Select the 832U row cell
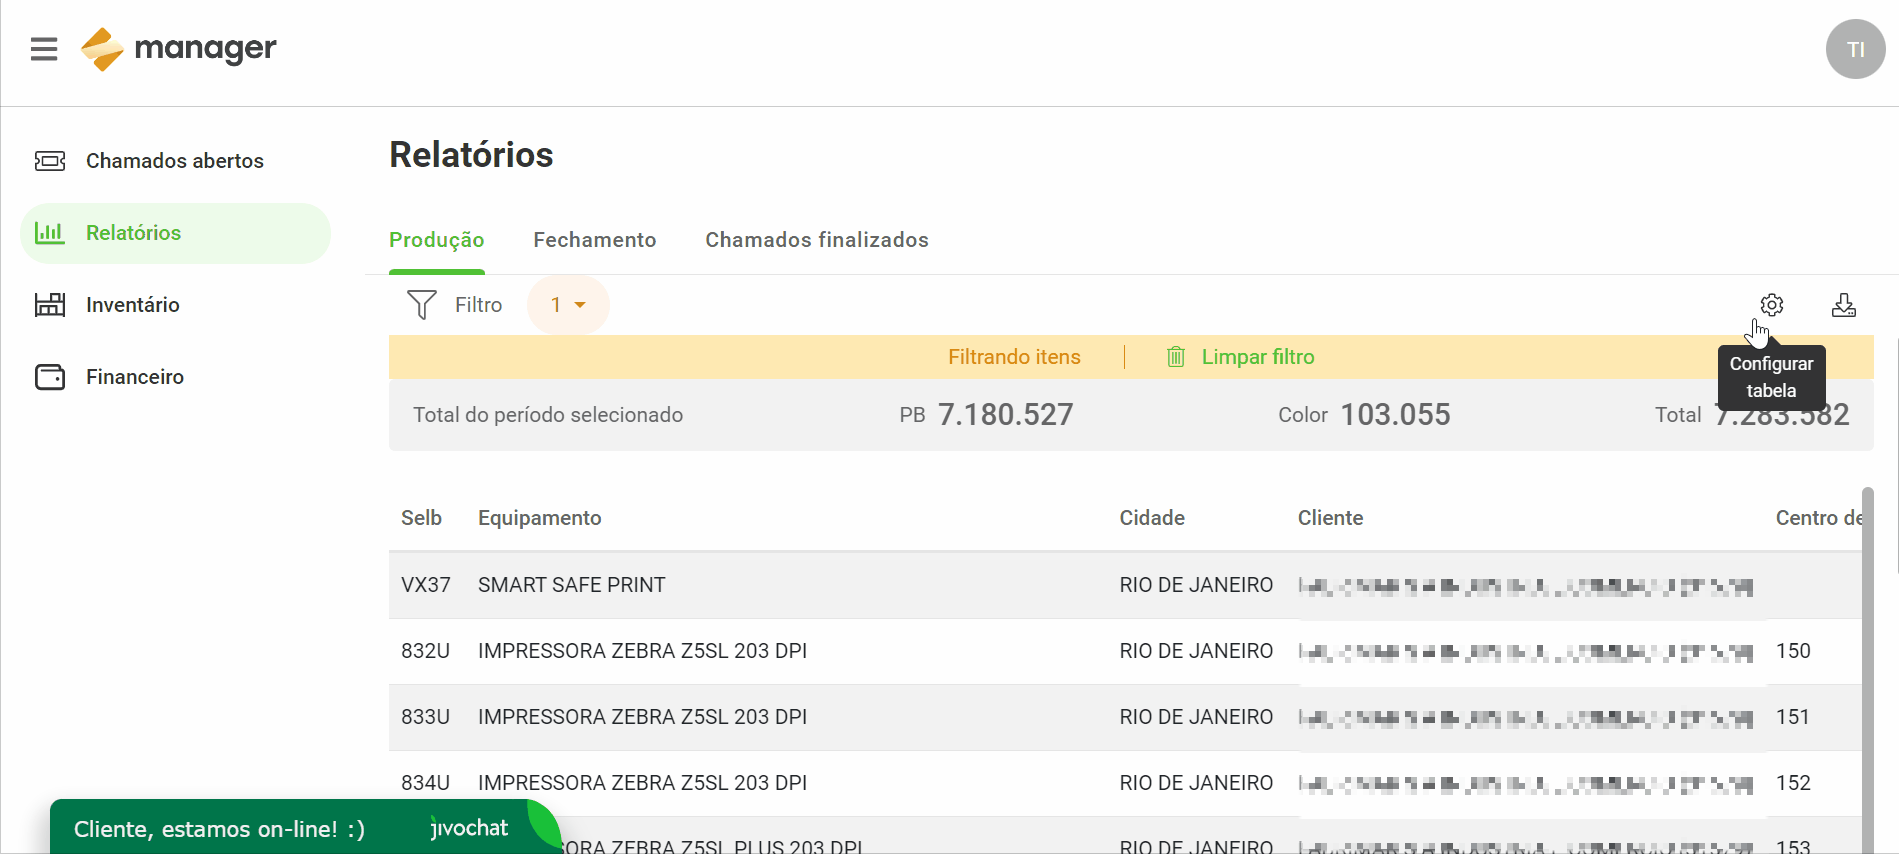The image size is (1899, 854). pyautogui.click(x=426, y=651)
